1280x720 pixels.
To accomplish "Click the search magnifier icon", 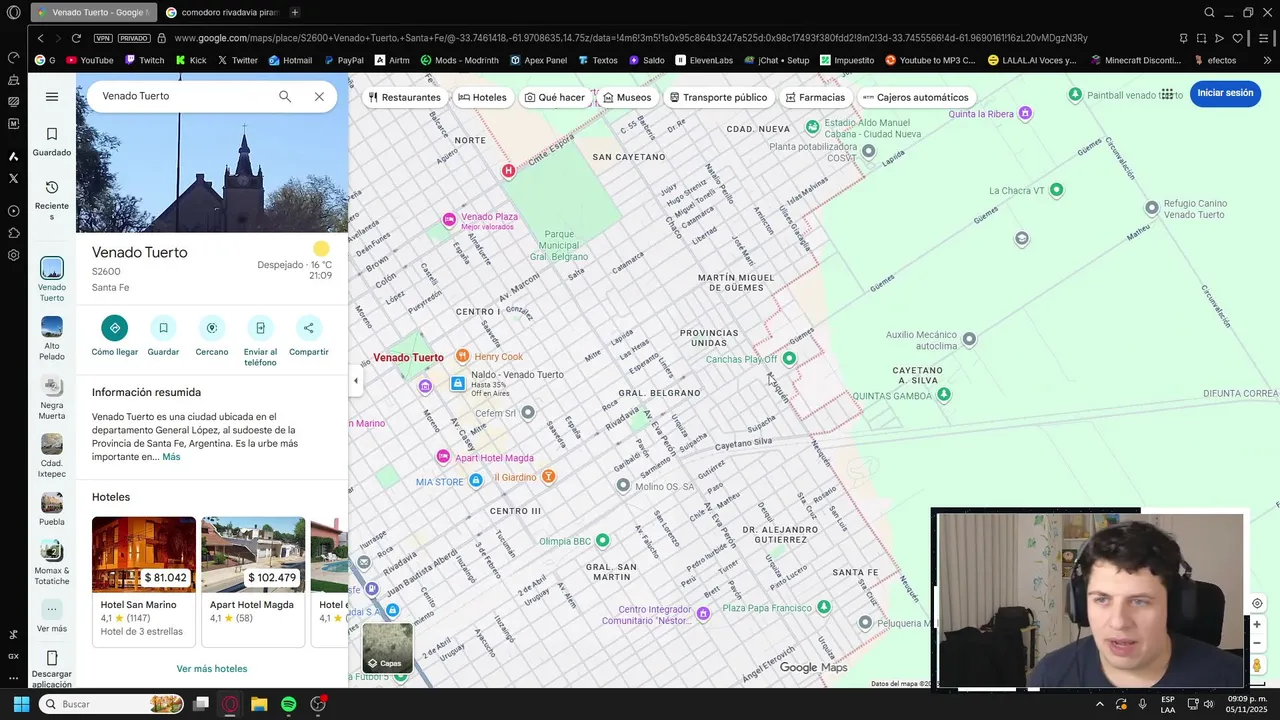I will [285, 96].
